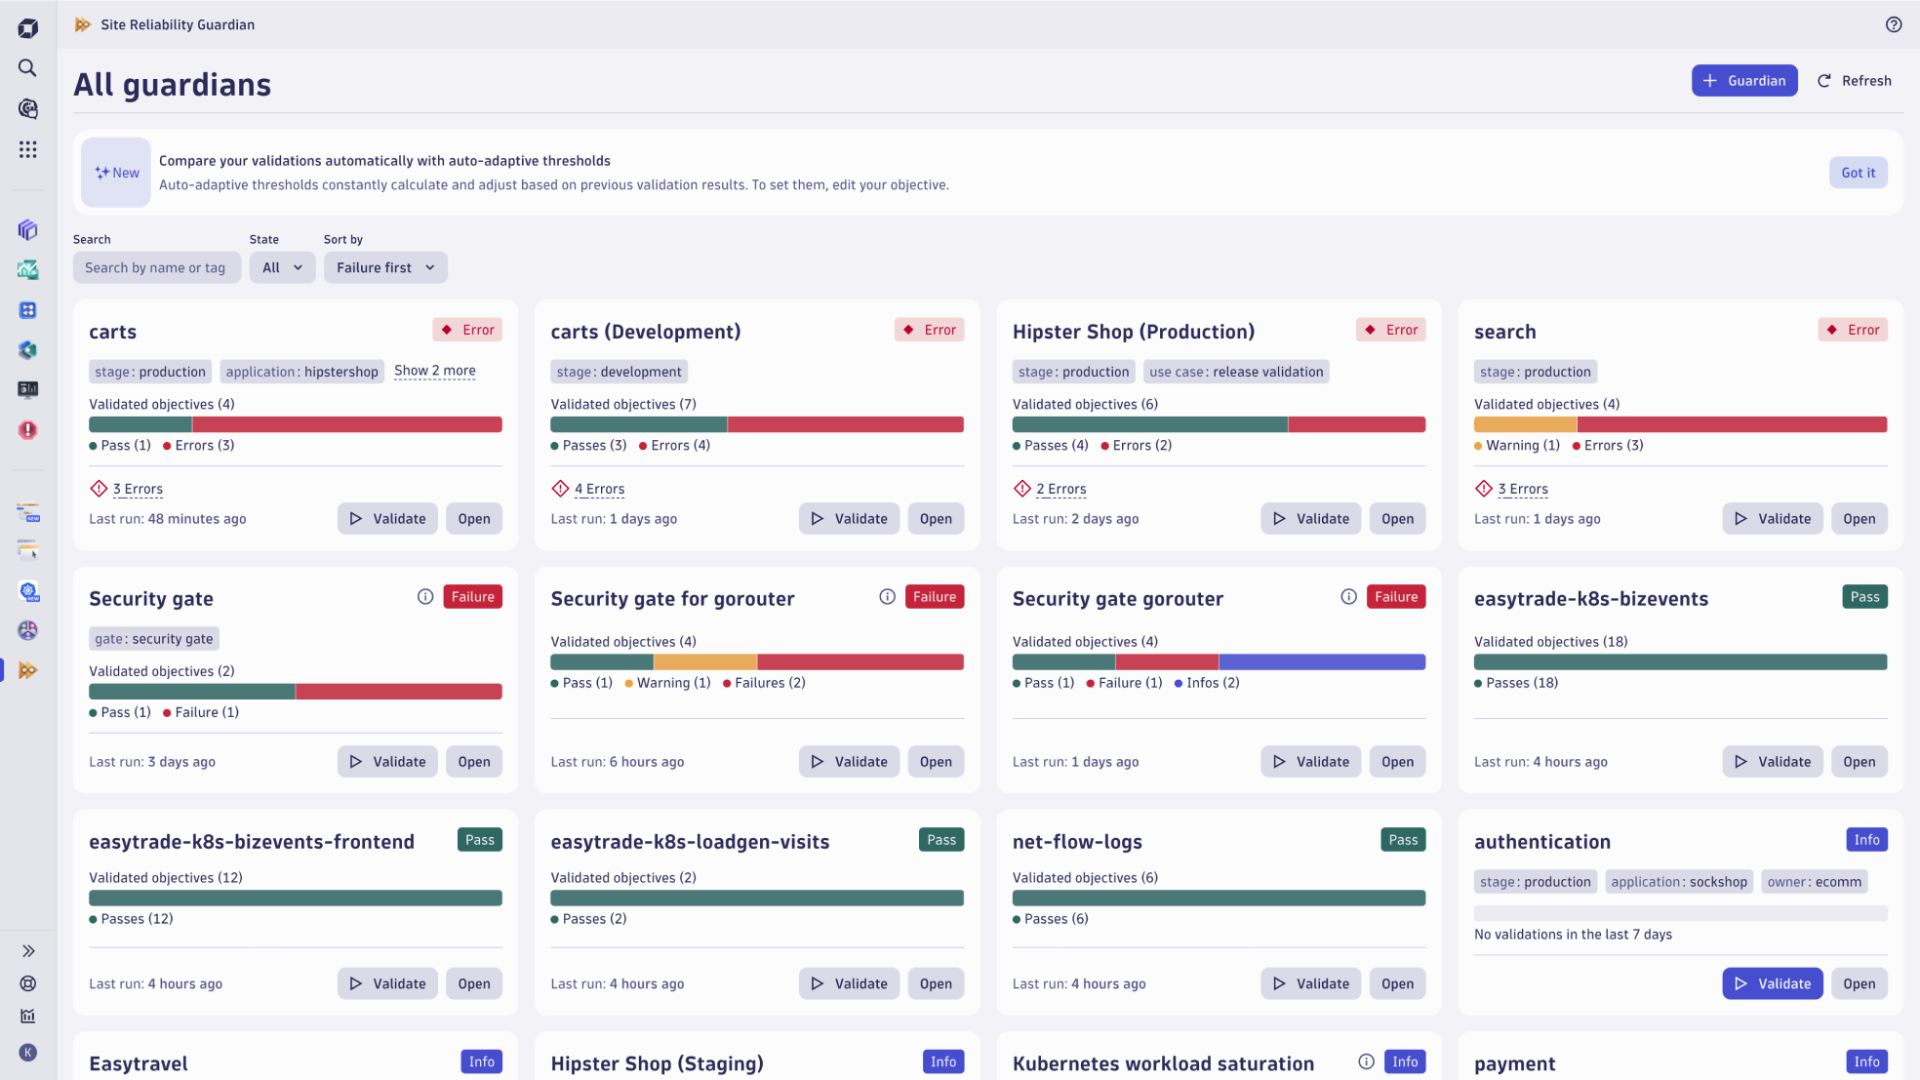Viewport: 1920px width, 1080px height.
Task: Click the search magnifier icon in sidebar
Action: (x=29, y=67)
